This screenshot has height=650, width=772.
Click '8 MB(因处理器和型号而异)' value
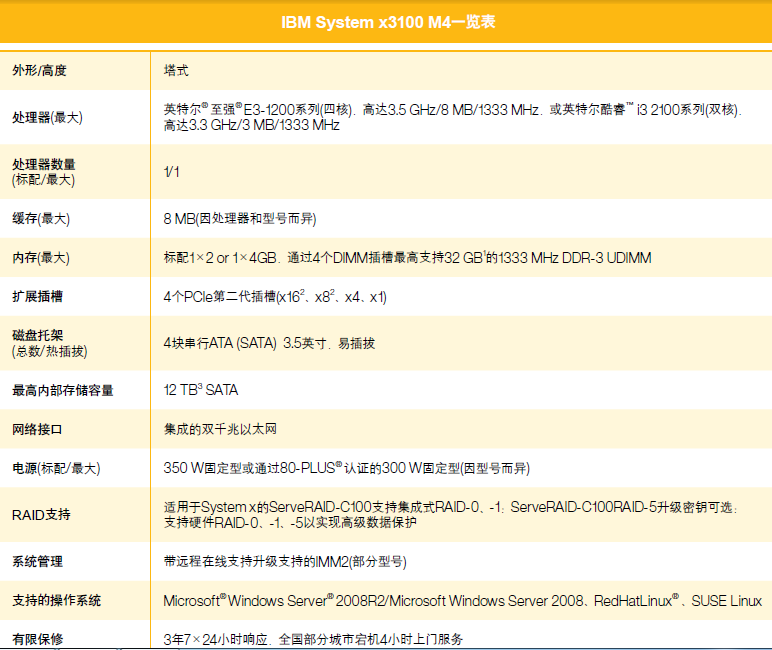[x=240, y=218]
